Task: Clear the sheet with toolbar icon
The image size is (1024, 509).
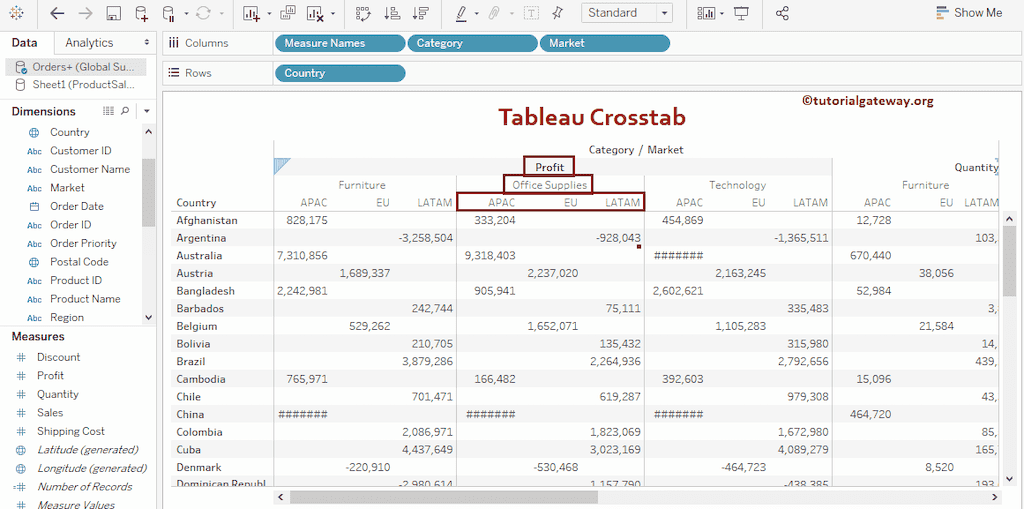Action: (316, 13)
